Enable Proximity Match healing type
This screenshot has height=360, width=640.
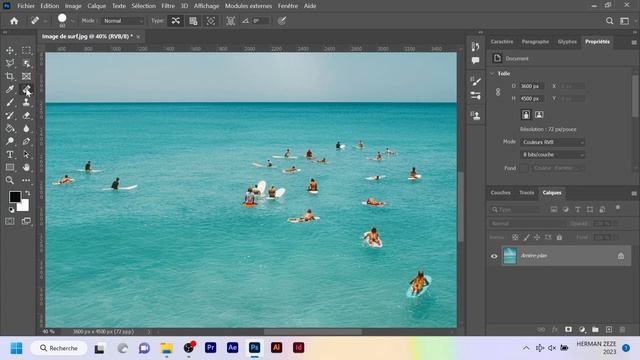pyautogui.click(x=211, y=21)
